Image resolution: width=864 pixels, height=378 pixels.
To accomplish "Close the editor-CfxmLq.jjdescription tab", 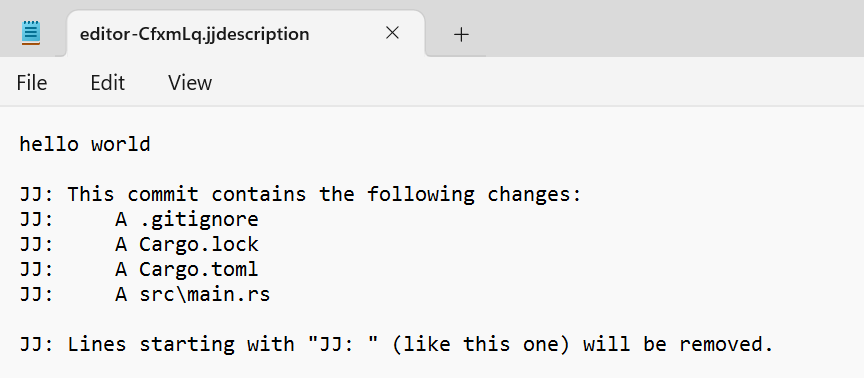I will point(392,34).
